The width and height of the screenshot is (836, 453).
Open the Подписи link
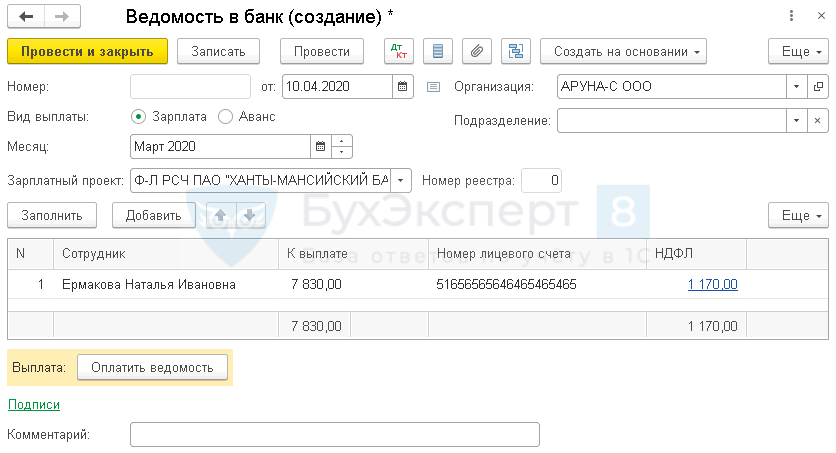pyautogui.click(x=34, y=405)
